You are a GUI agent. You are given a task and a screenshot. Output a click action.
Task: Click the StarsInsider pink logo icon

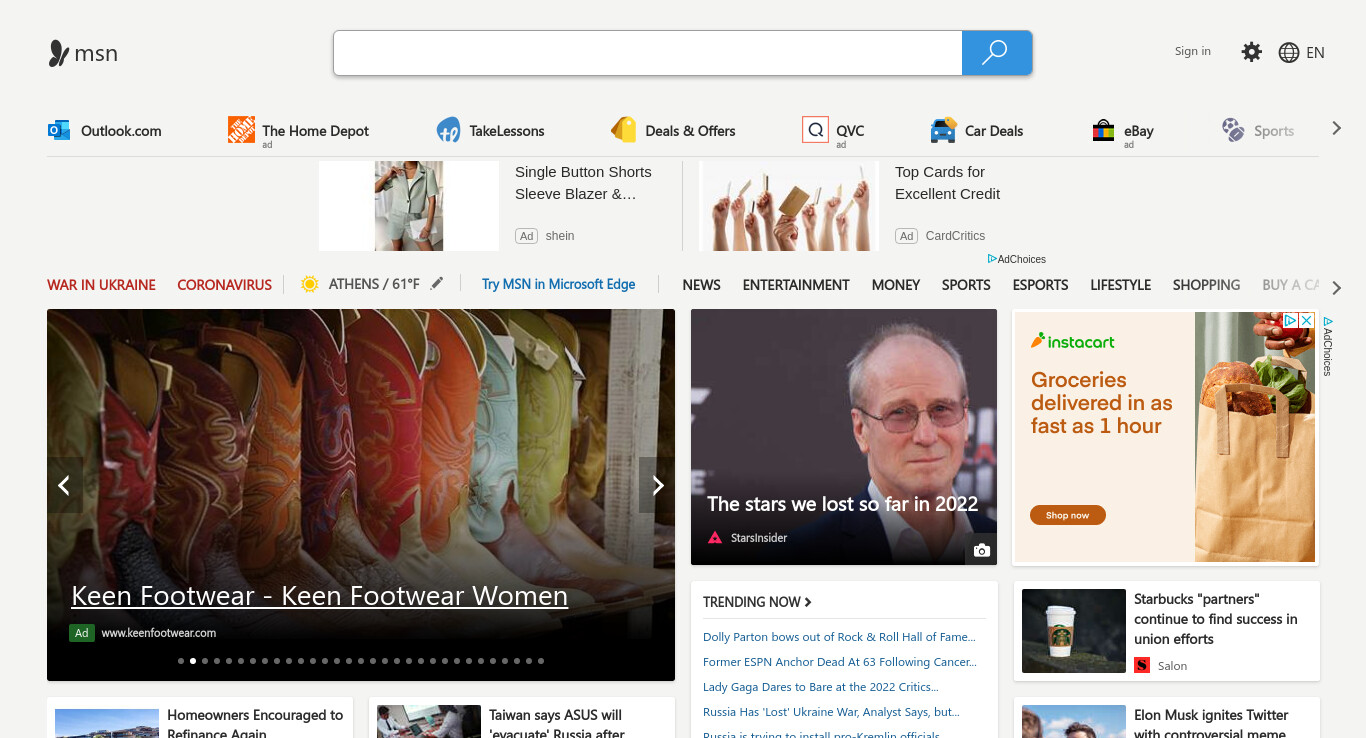coord(715,537)
